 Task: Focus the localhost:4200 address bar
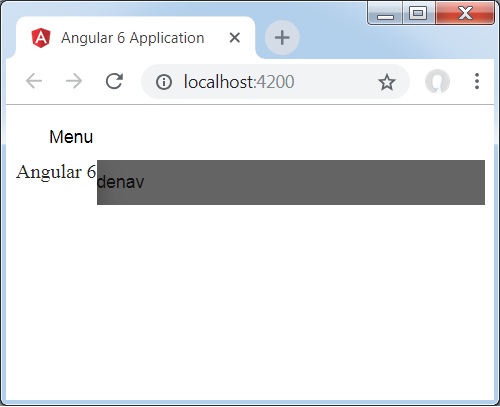pyautogui.click(x=275, y=82)
